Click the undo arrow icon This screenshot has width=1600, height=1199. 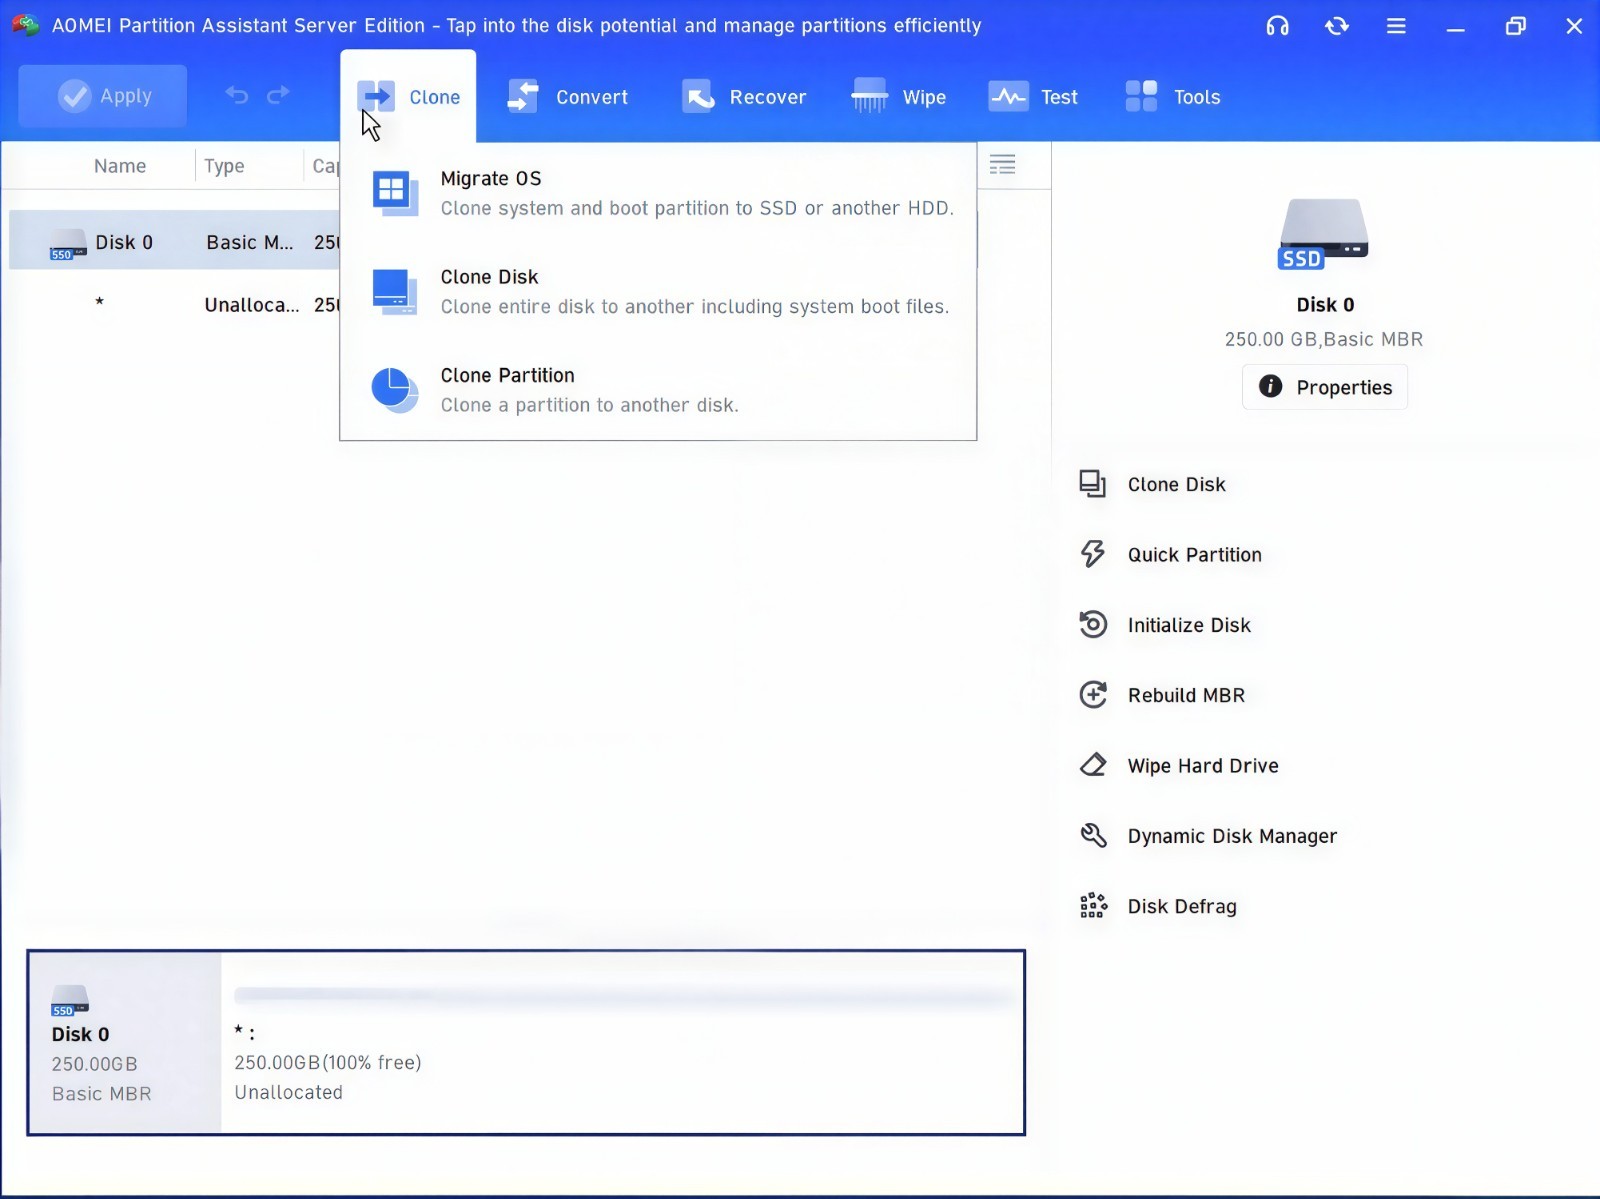[237, 95]
